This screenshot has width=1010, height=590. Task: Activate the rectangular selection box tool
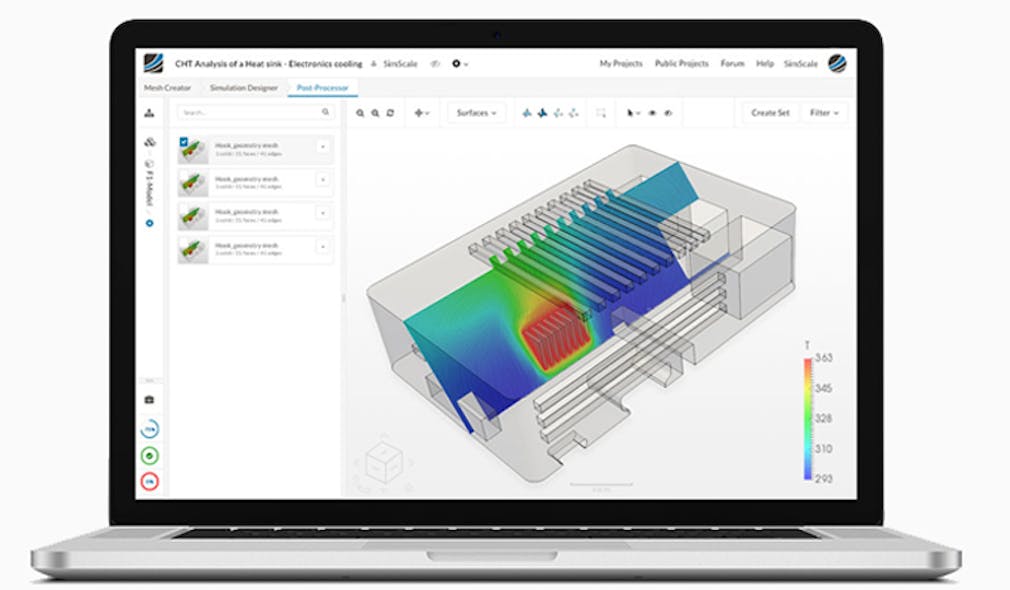(601, 113)
